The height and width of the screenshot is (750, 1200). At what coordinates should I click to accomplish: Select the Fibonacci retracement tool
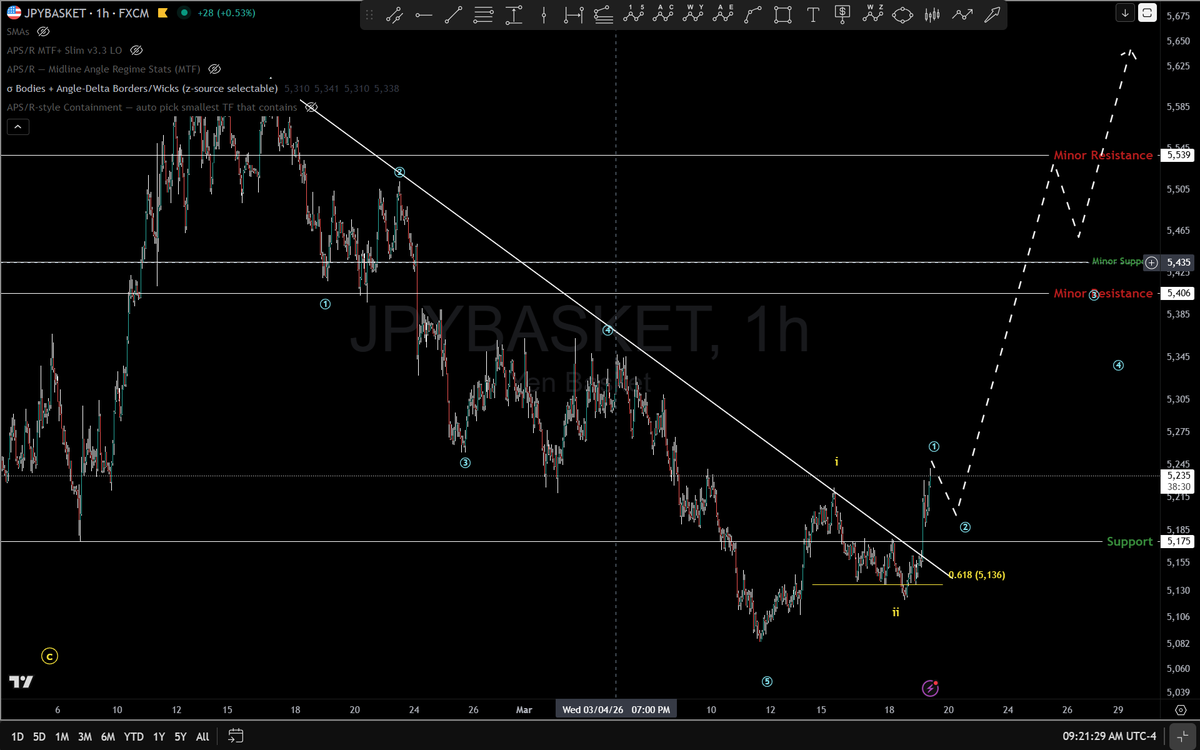484,15
